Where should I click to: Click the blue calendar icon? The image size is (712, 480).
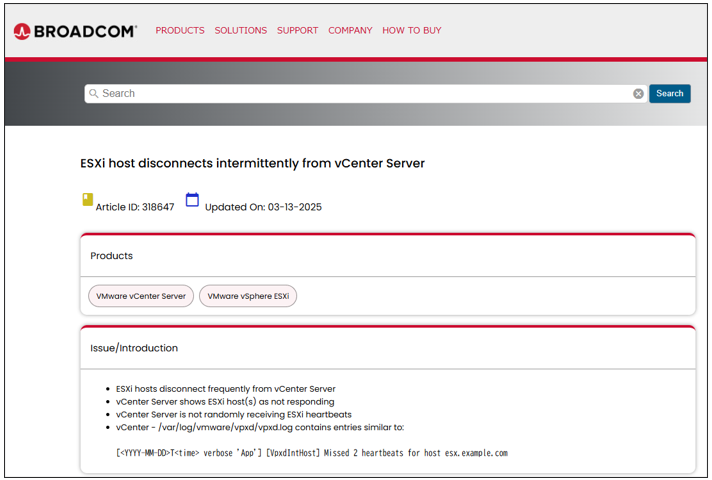[x=193, y=199]
